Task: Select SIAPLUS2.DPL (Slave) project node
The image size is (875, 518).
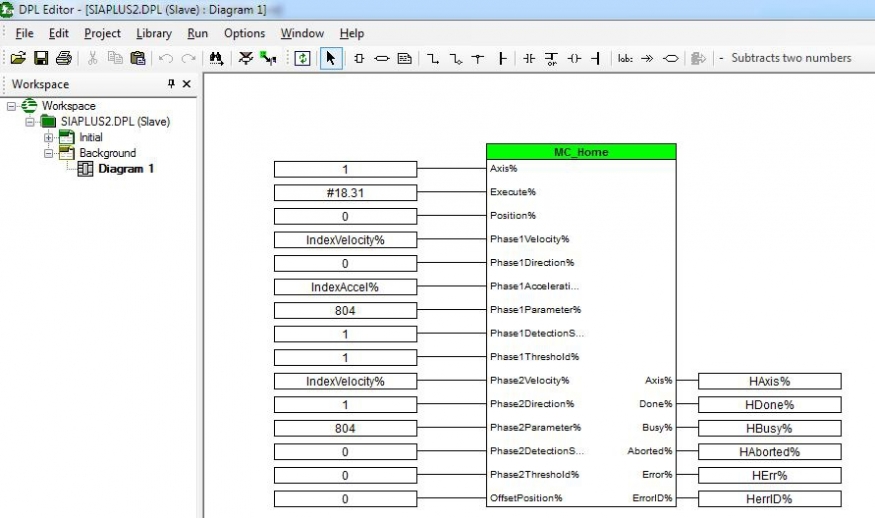Action: [115, 122]
